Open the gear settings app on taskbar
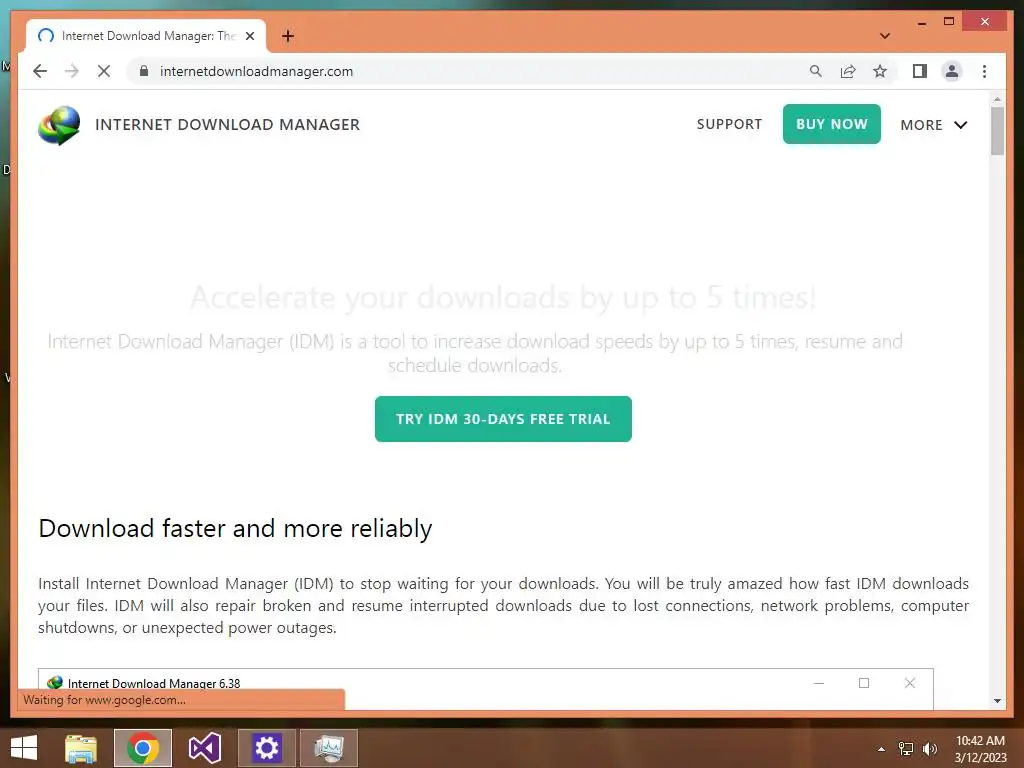 (266, 748)
